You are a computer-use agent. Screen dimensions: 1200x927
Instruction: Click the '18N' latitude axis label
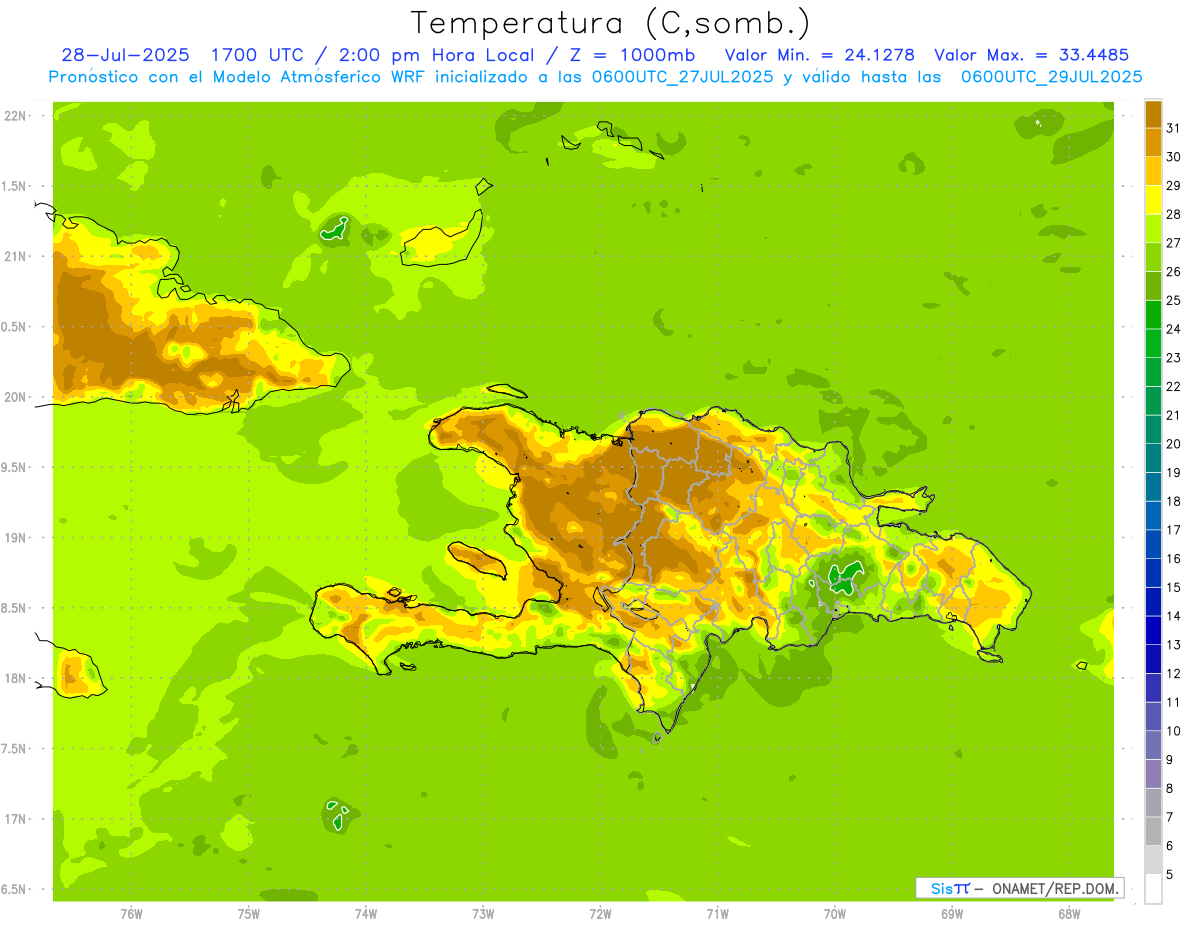[15, 678]
